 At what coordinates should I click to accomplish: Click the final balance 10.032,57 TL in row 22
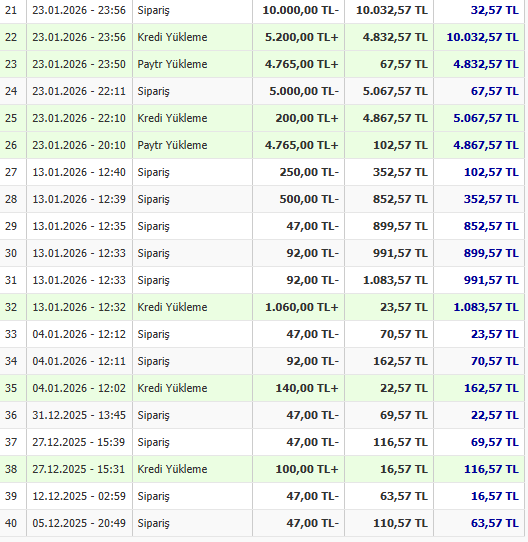(x=482, y=37)
